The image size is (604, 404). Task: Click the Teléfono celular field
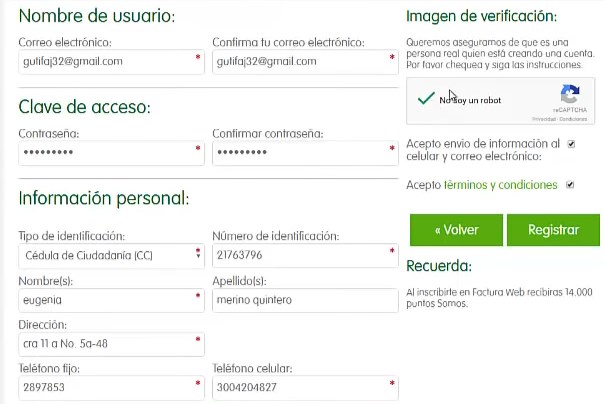(305, 388)
